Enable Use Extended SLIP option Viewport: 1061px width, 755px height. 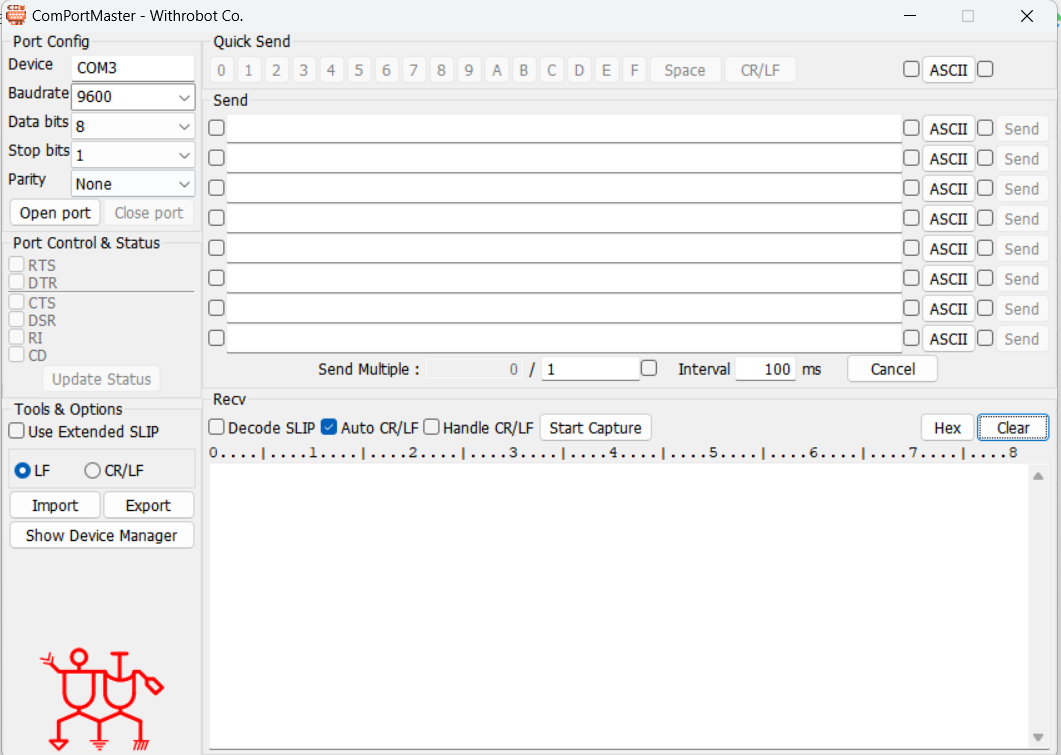click(x=17, y=431)
